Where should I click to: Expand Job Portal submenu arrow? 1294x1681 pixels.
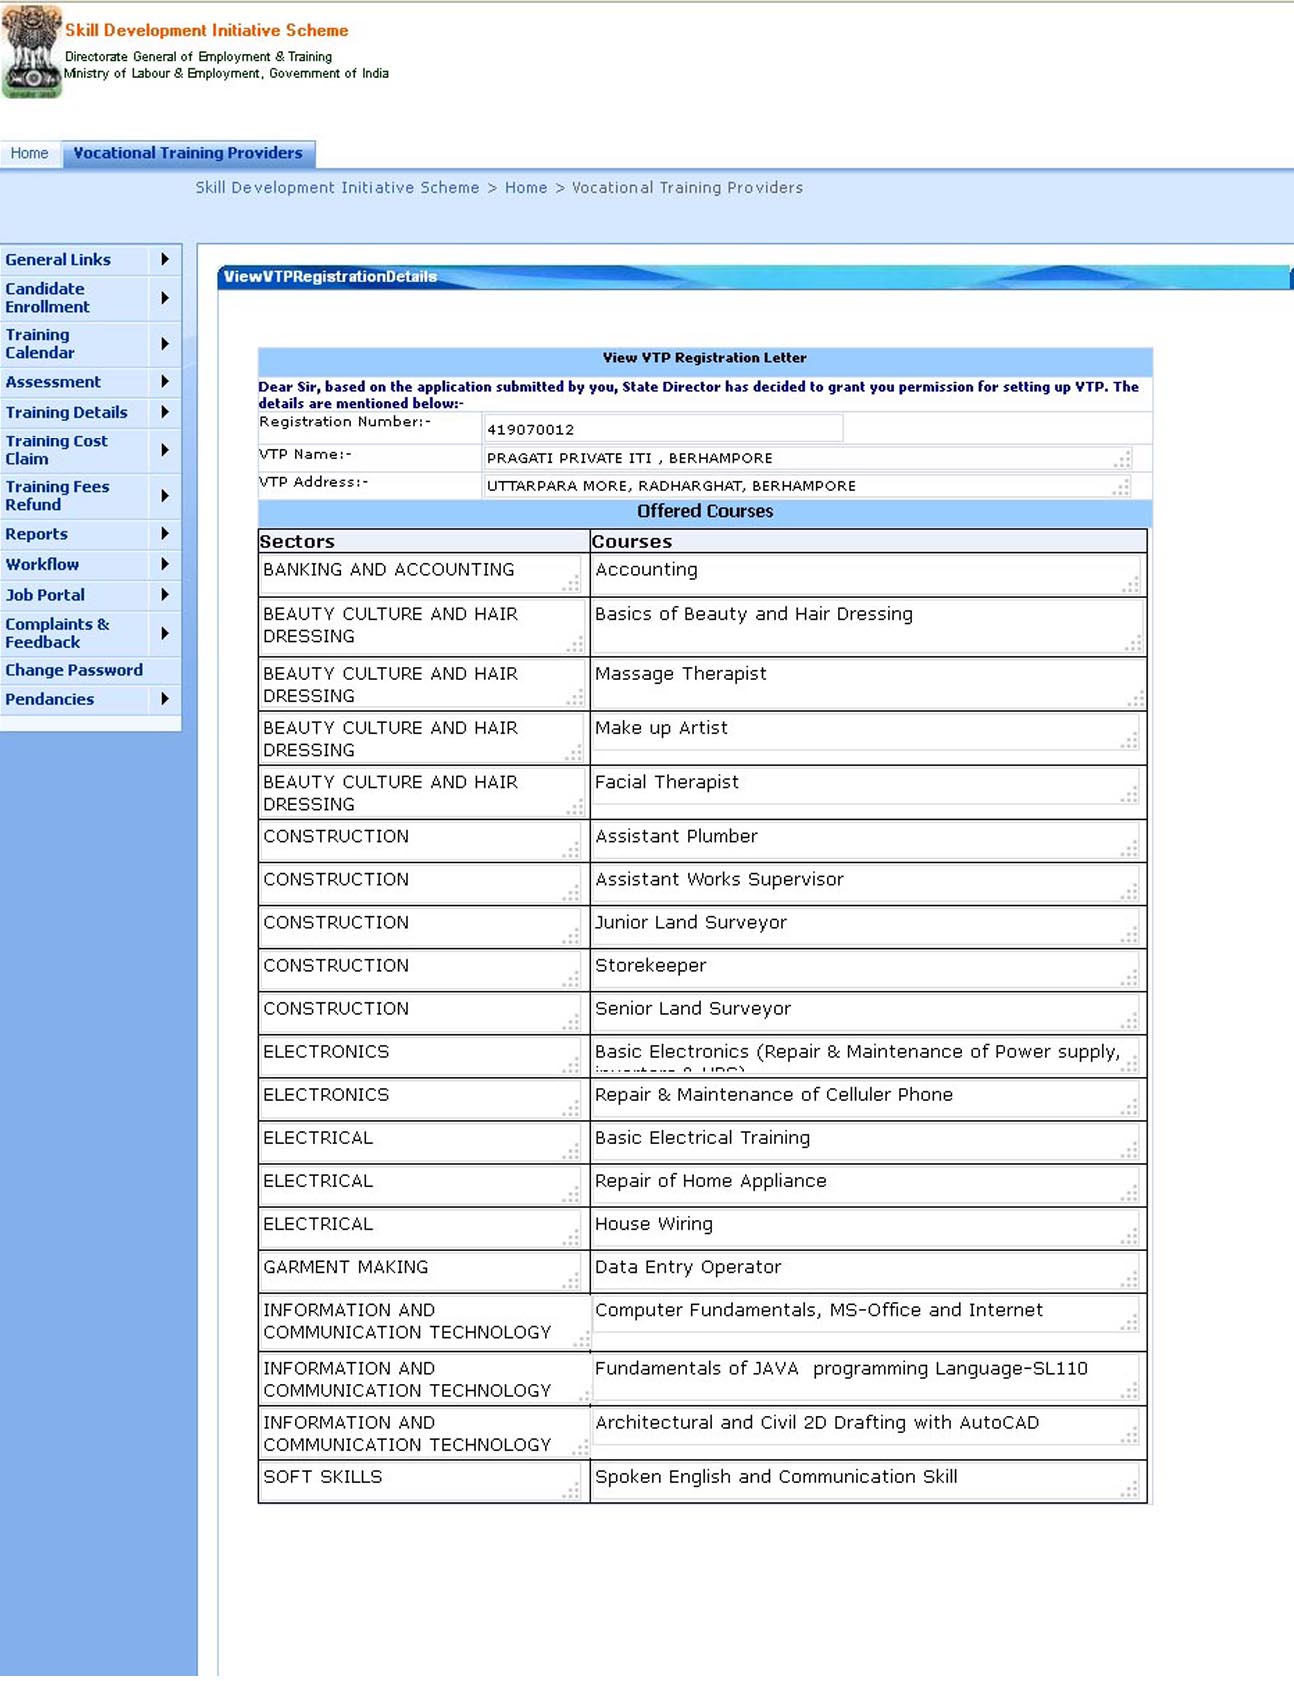[x=165, y=595]
